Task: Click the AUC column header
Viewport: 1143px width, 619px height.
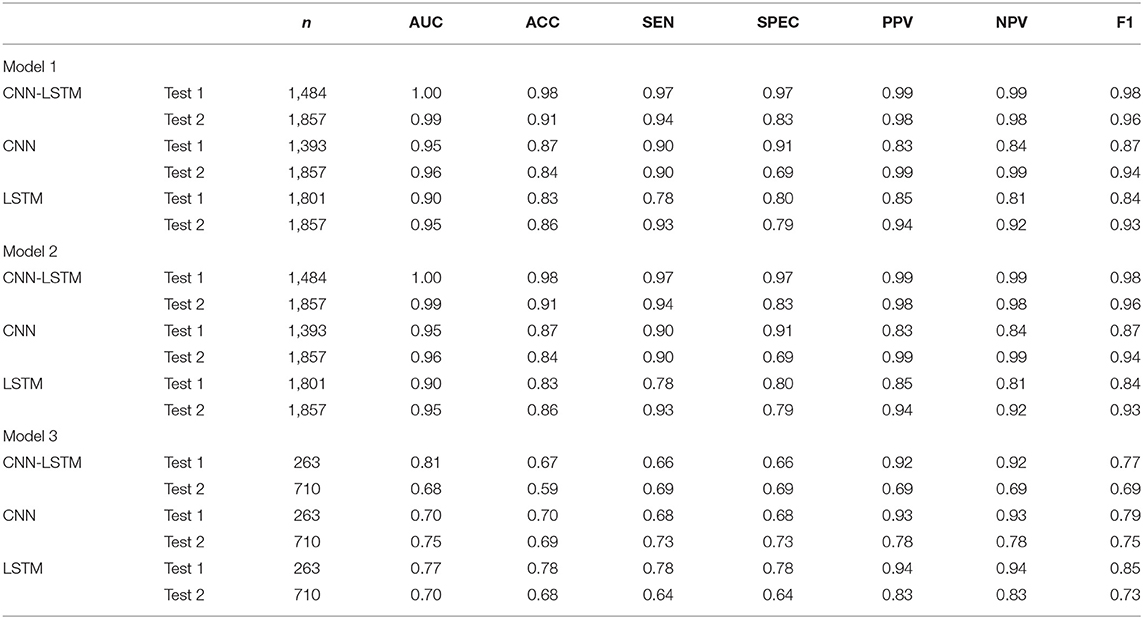Action: (426, 22)
